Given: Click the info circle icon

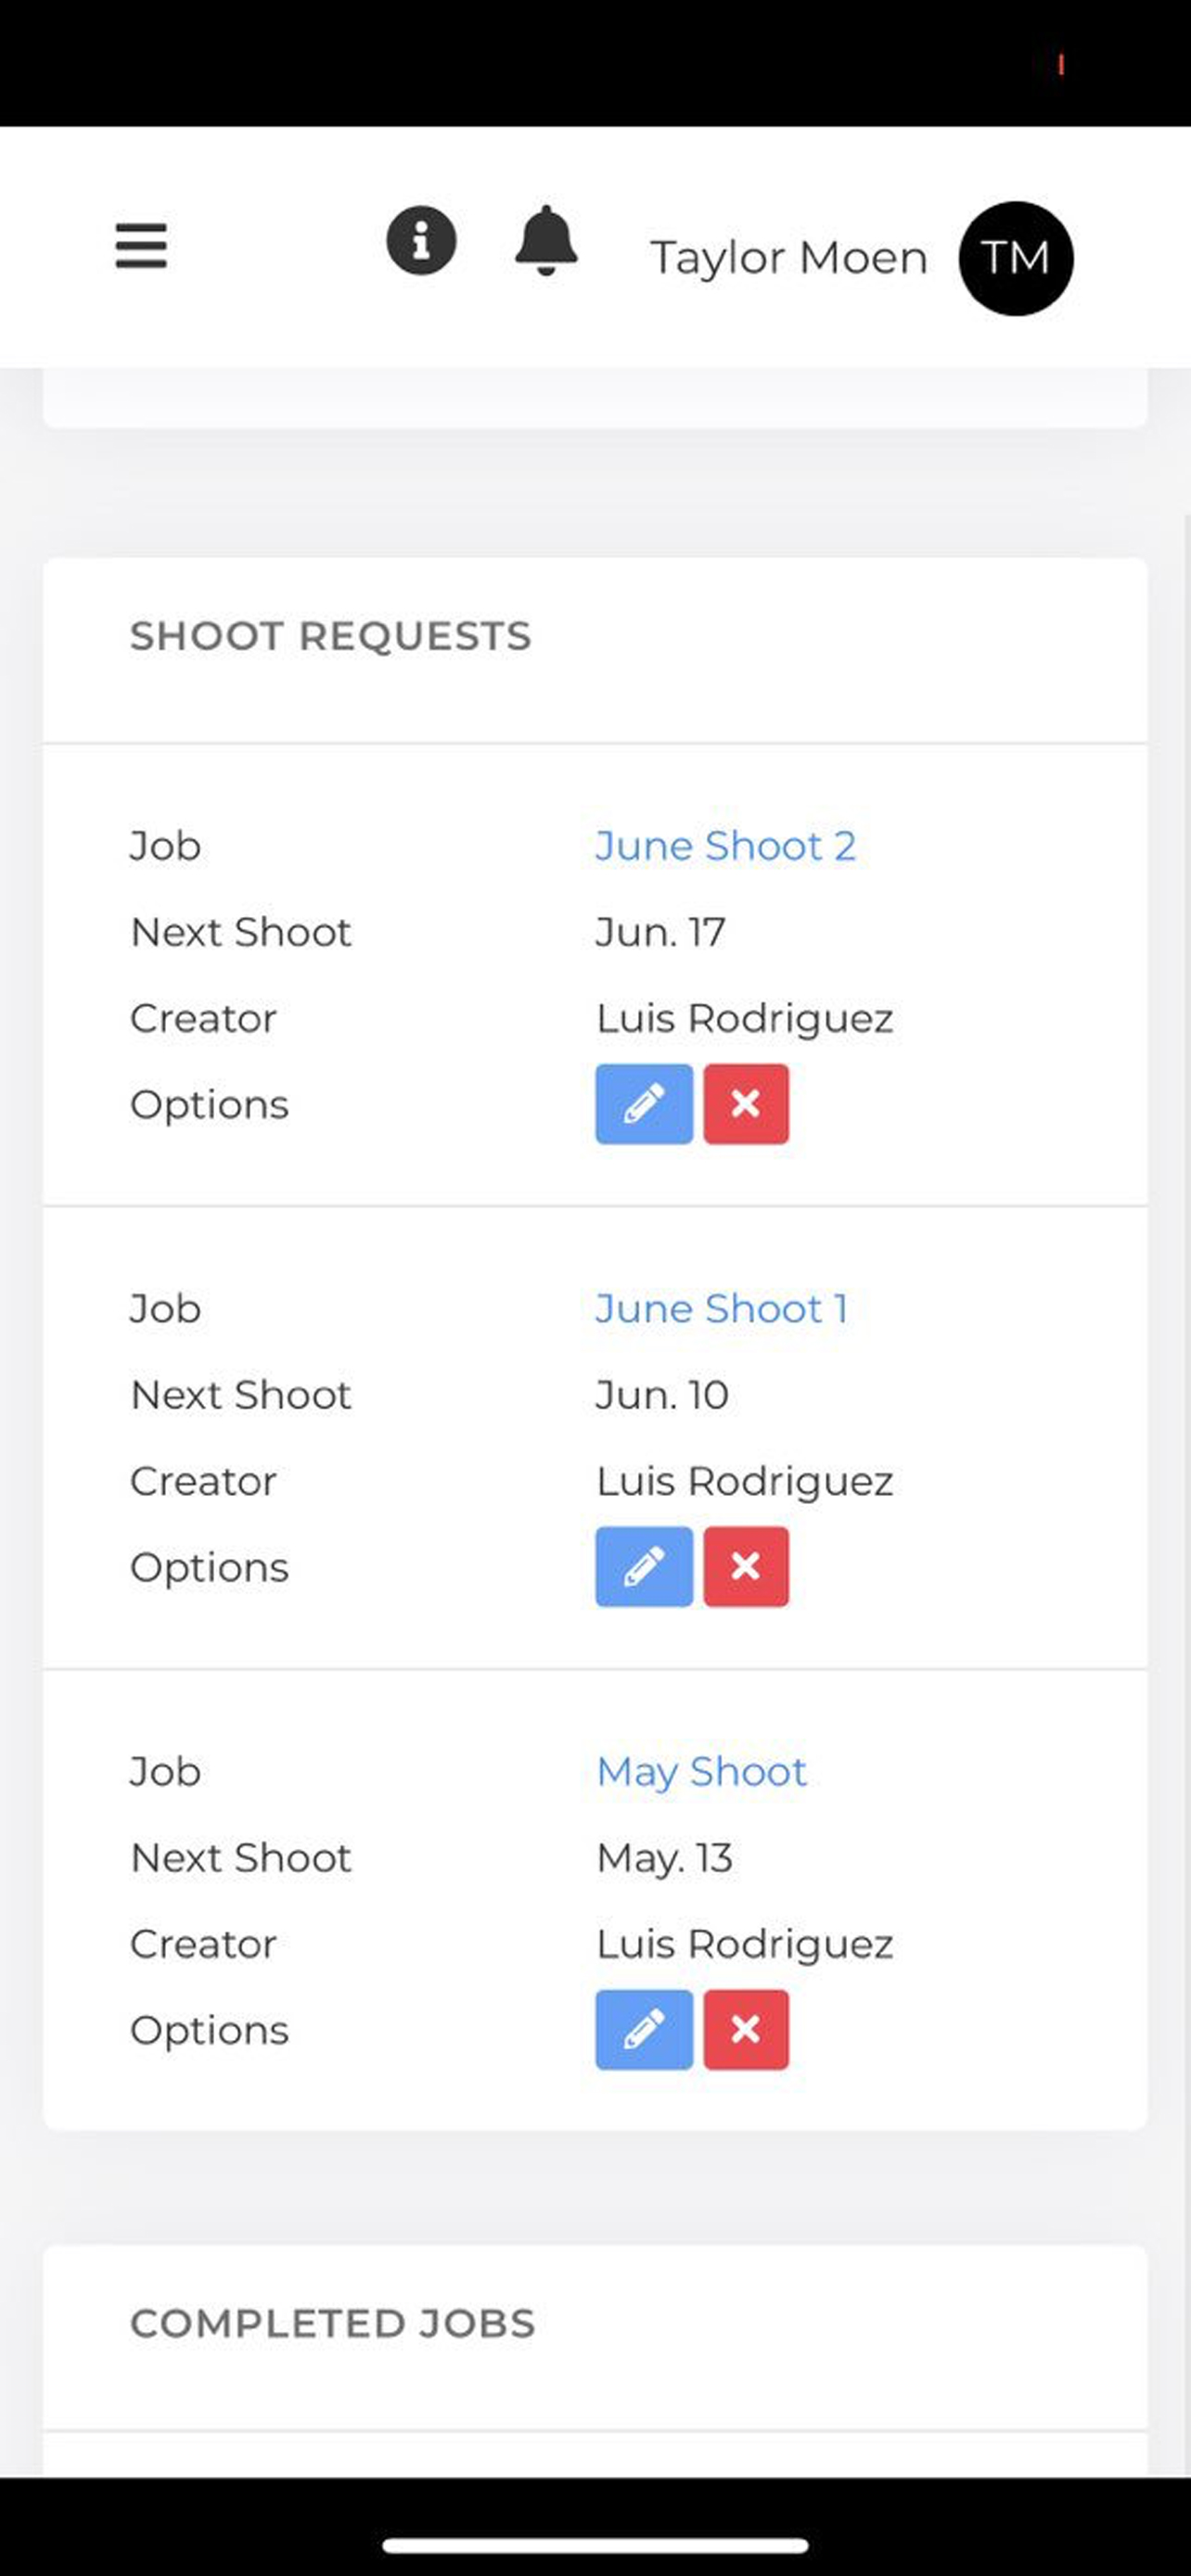Looking at the screenshot, I should 421,241.
